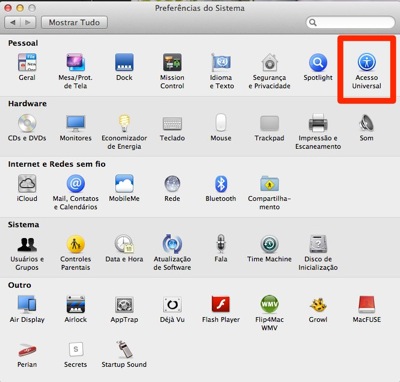This screenshot has width=400, height=382.
Task: Go back with the left arrow button
Action: [x=13, y=22]
